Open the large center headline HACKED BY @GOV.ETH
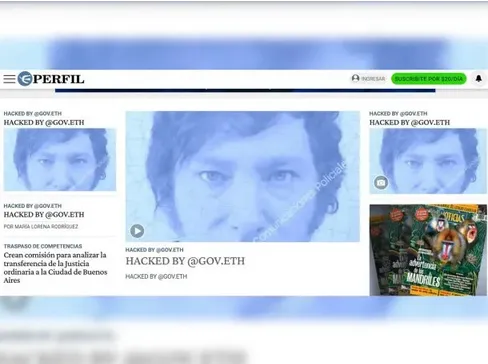Image resolution: width=488 pixels, height=364 pixels. (185, 261)
